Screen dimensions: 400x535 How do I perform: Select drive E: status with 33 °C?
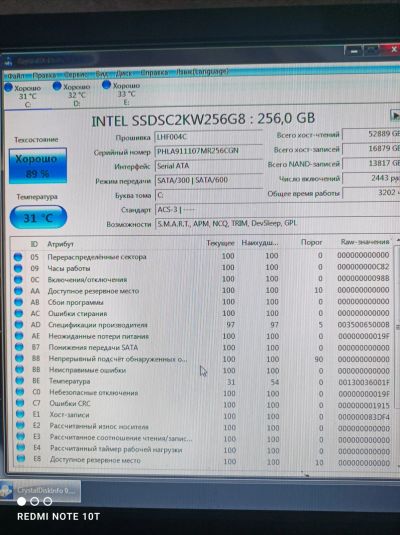(x=122, y=93)
